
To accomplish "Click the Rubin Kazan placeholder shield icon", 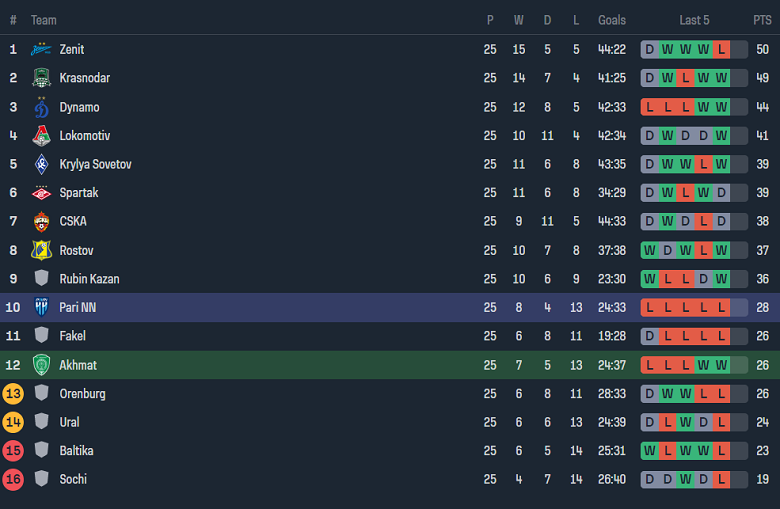I will coord(41,279).
